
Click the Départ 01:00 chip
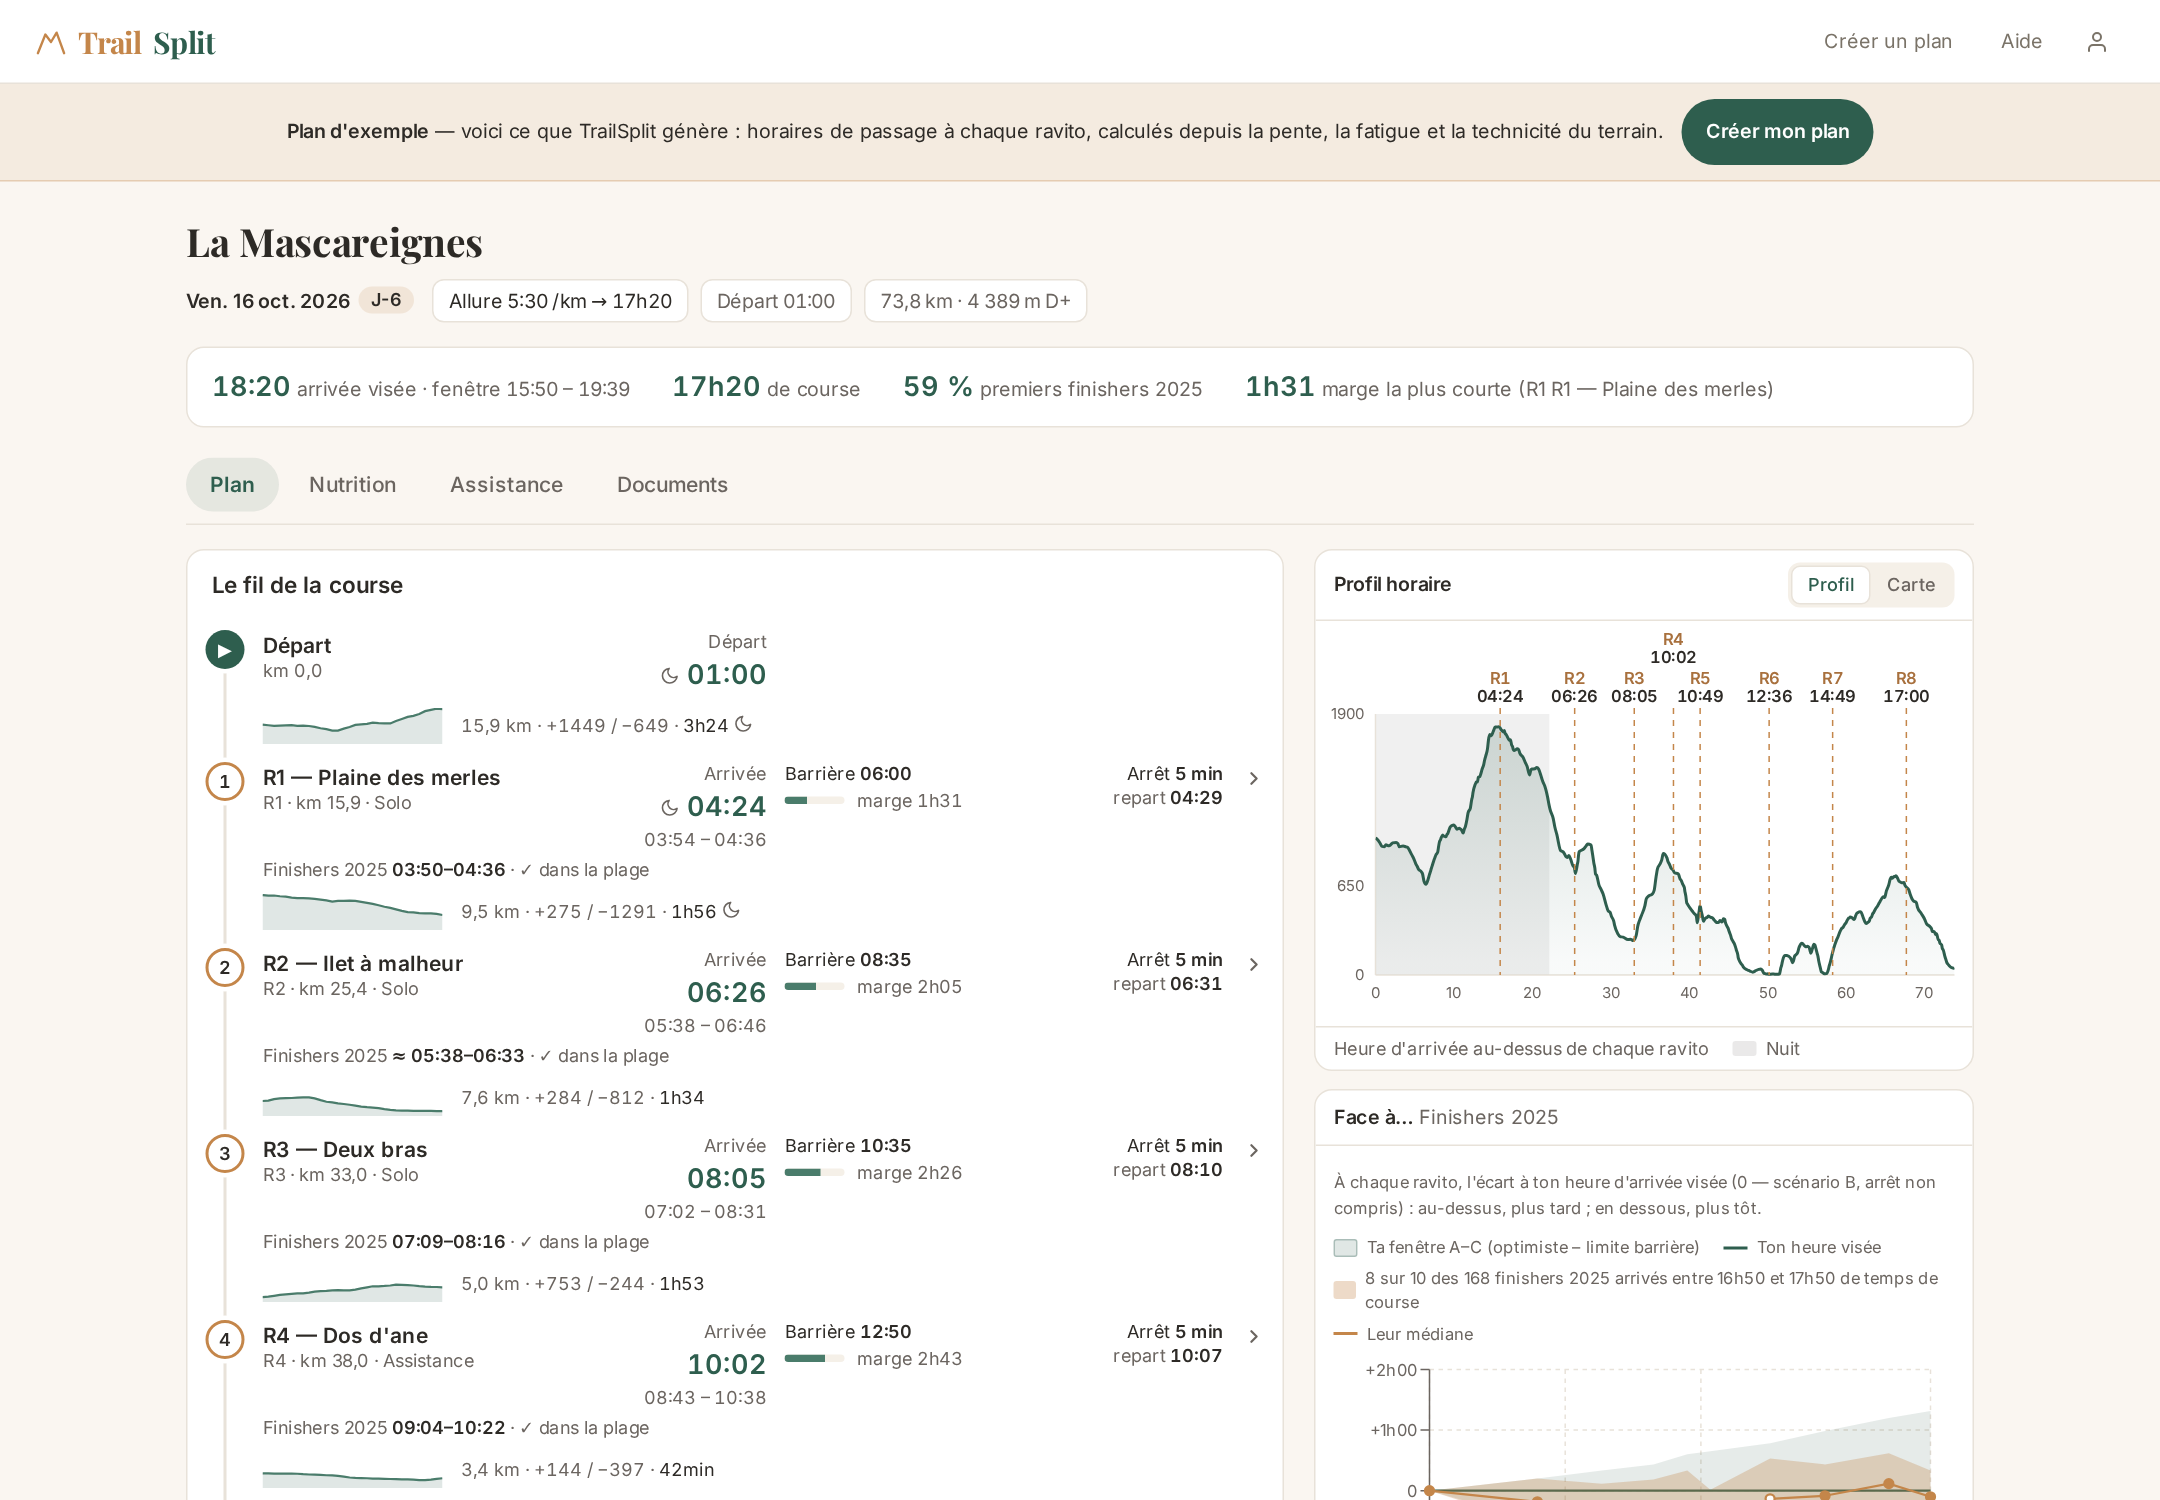tap(776, 301)
